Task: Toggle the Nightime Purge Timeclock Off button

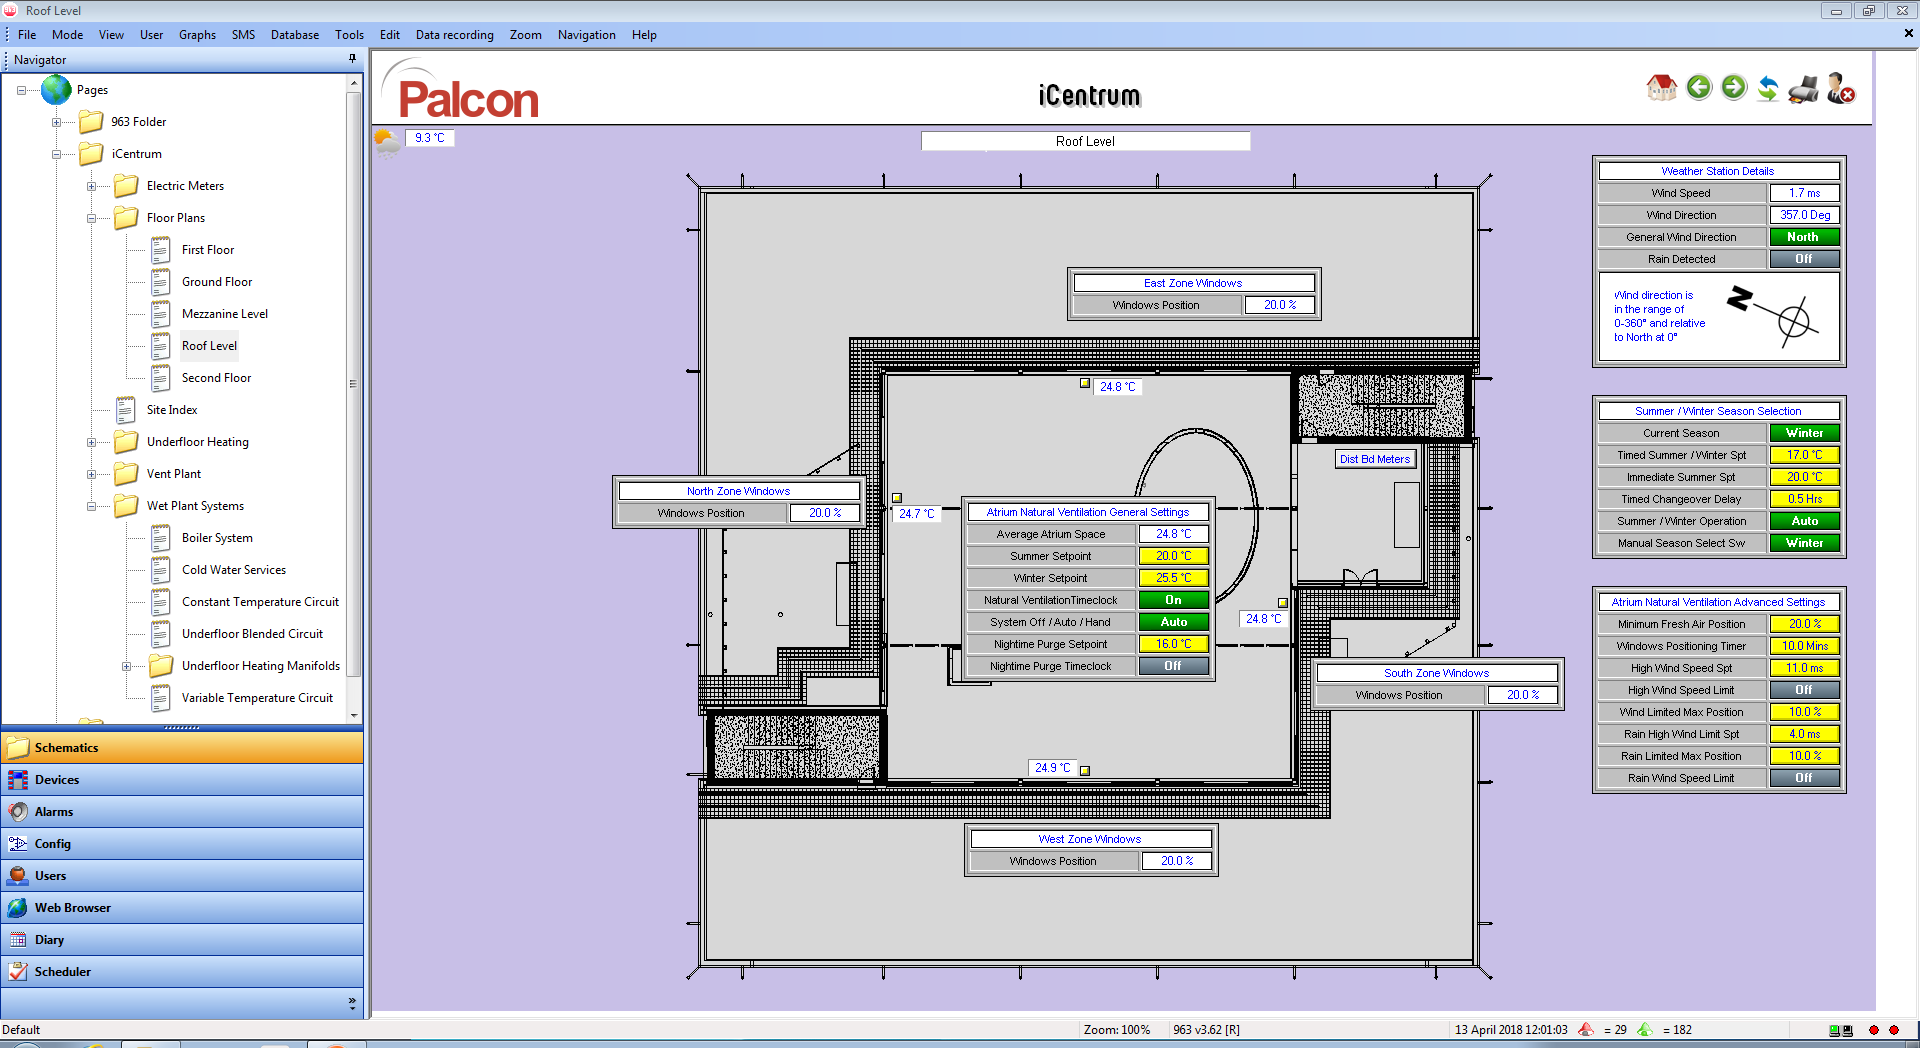Action: coord(1173,666)
